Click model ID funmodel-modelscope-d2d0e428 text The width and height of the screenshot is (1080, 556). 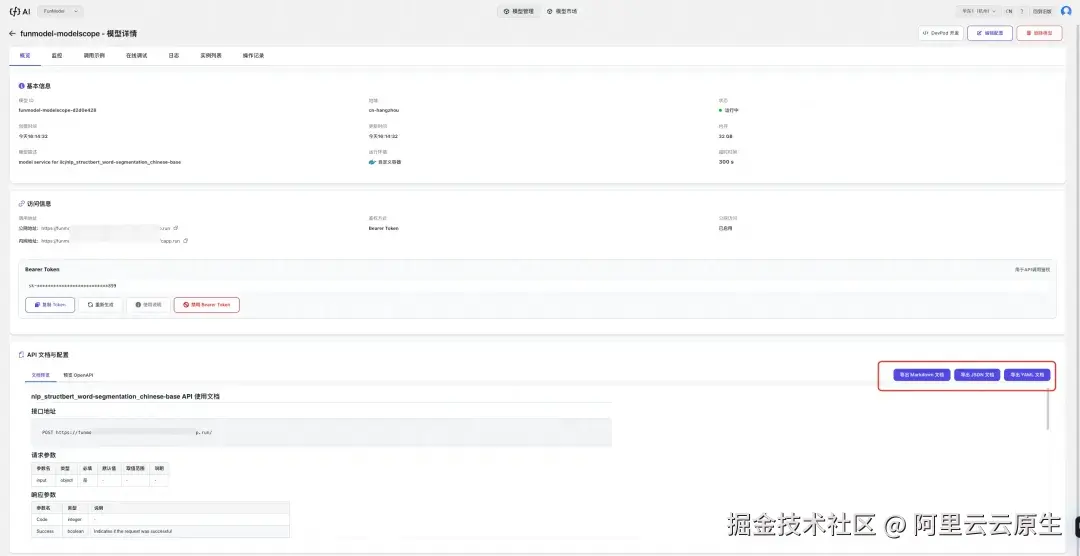(x=57, y=110)
